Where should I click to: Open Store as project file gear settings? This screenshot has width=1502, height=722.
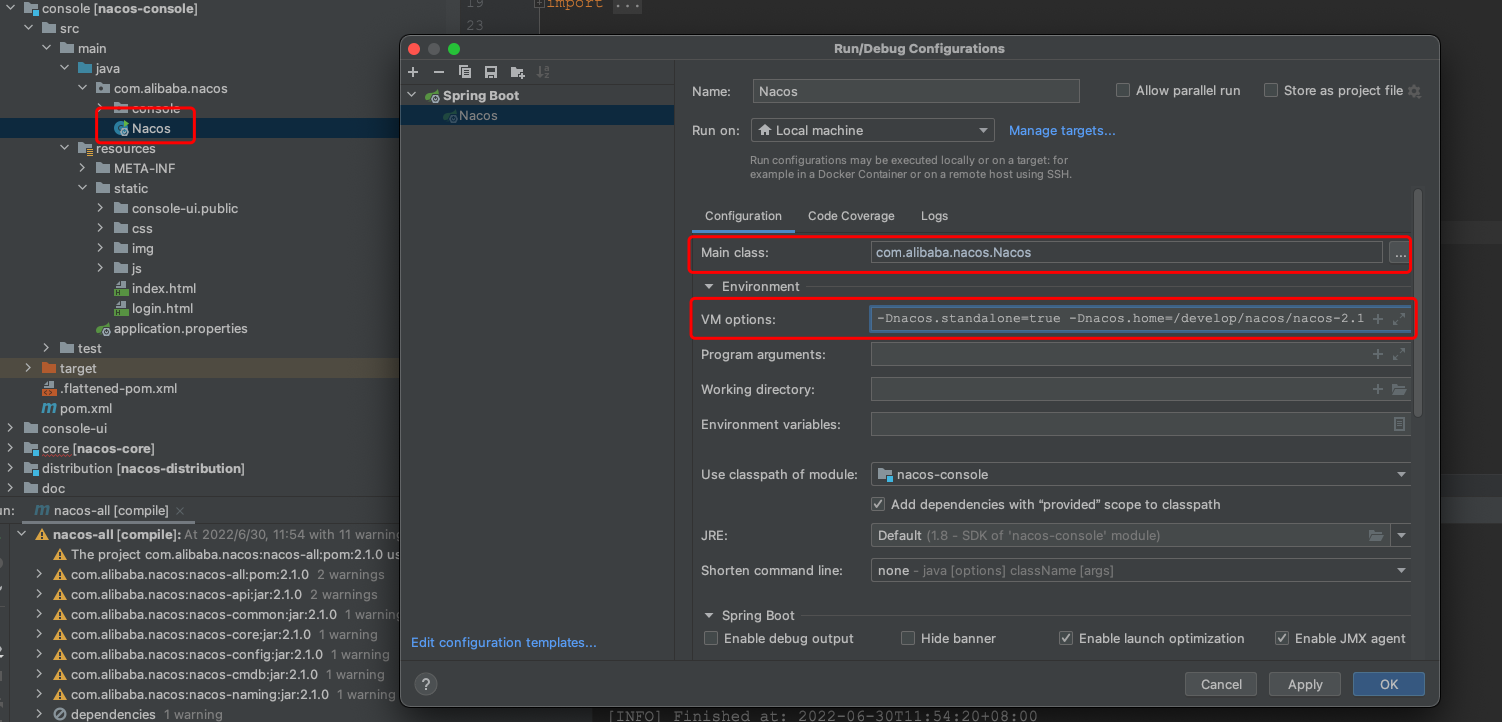point(1414,91)
